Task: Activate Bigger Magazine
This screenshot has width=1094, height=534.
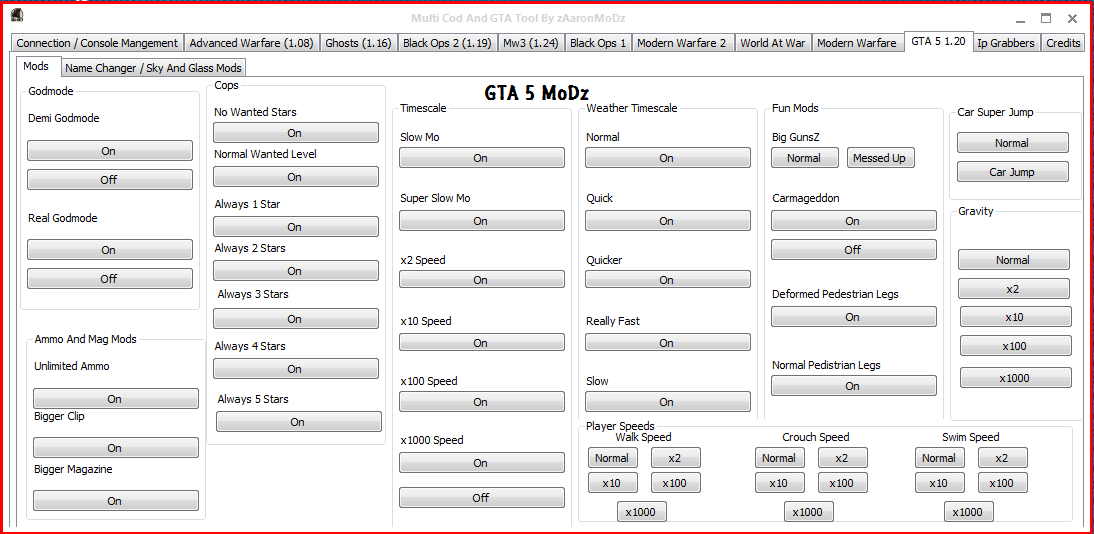Action: 116,500
